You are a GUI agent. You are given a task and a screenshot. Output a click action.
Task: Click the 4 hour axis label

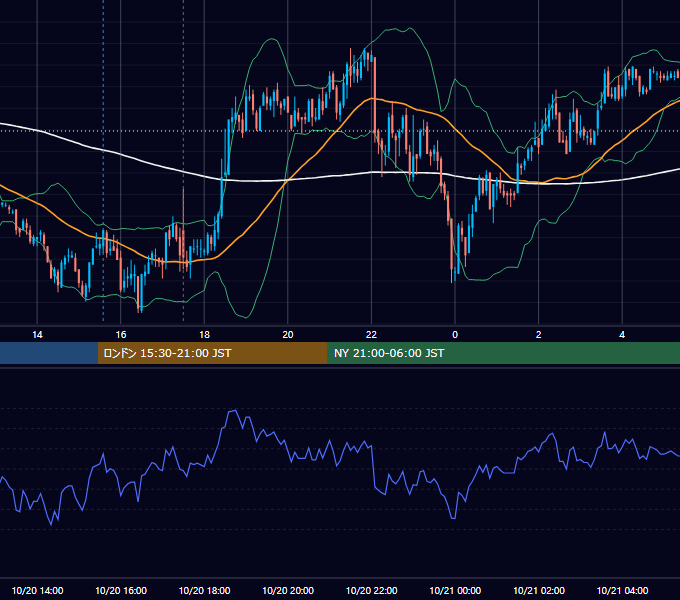tap(622, 335)
